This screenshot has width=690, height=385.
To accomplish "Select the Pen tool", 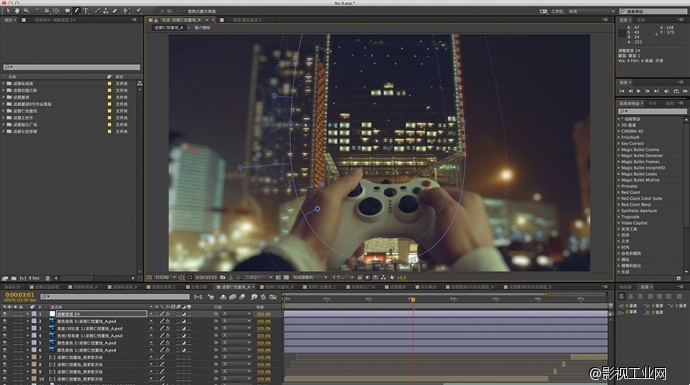I will [x=77, y=11].
